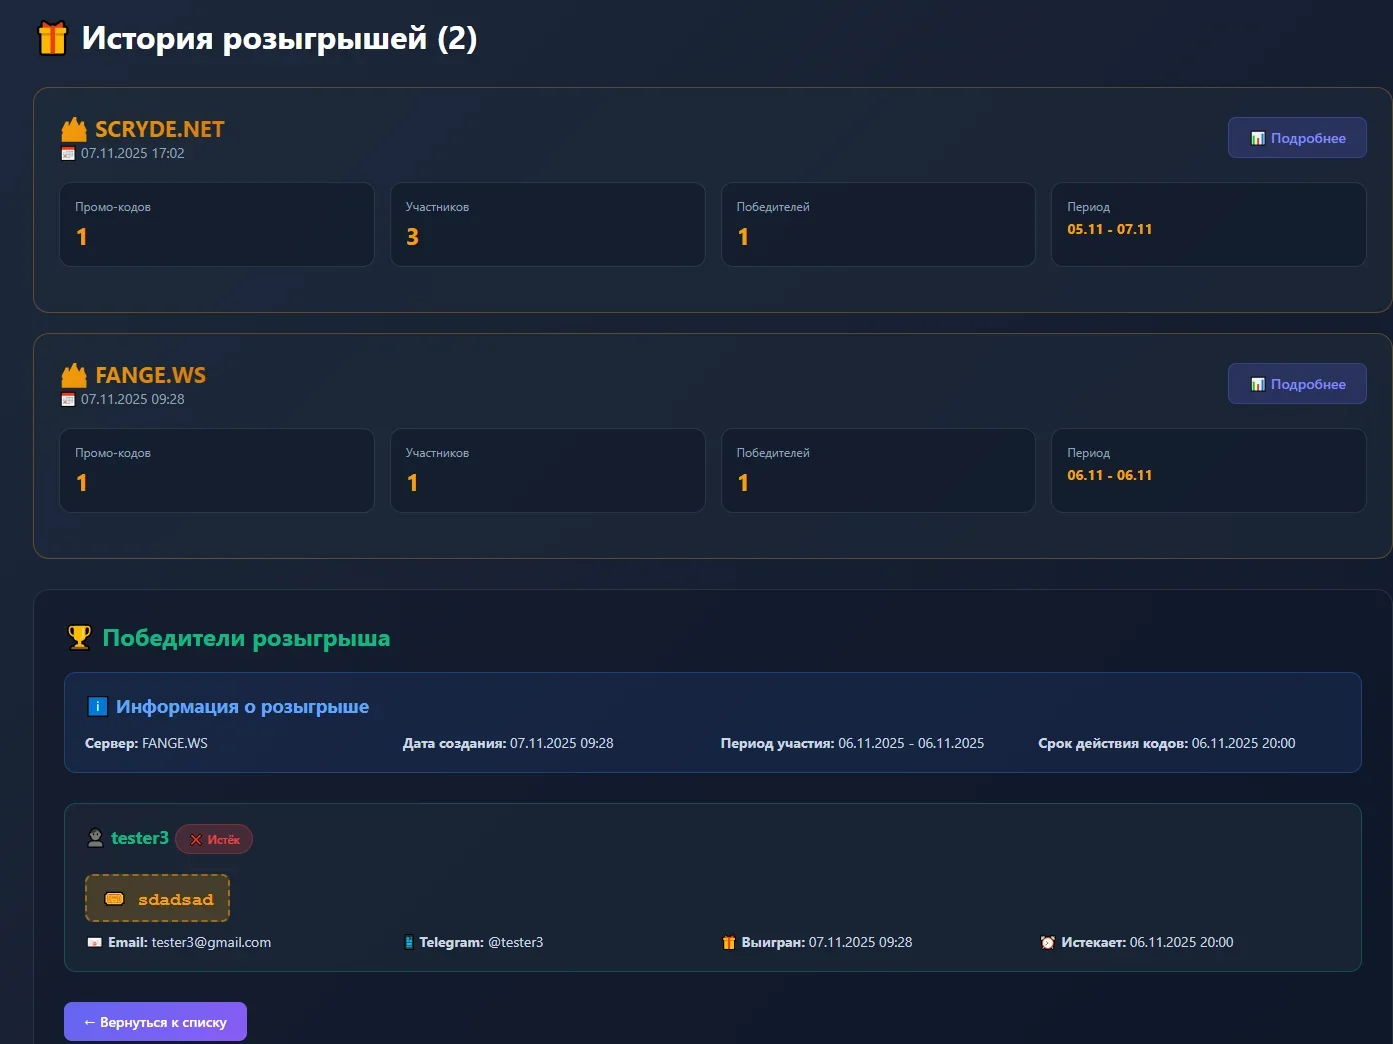This screenshot has width=1393, height=1044.
Task: Click the user avatar icon beside tester3
Action: tap(95, 838)
